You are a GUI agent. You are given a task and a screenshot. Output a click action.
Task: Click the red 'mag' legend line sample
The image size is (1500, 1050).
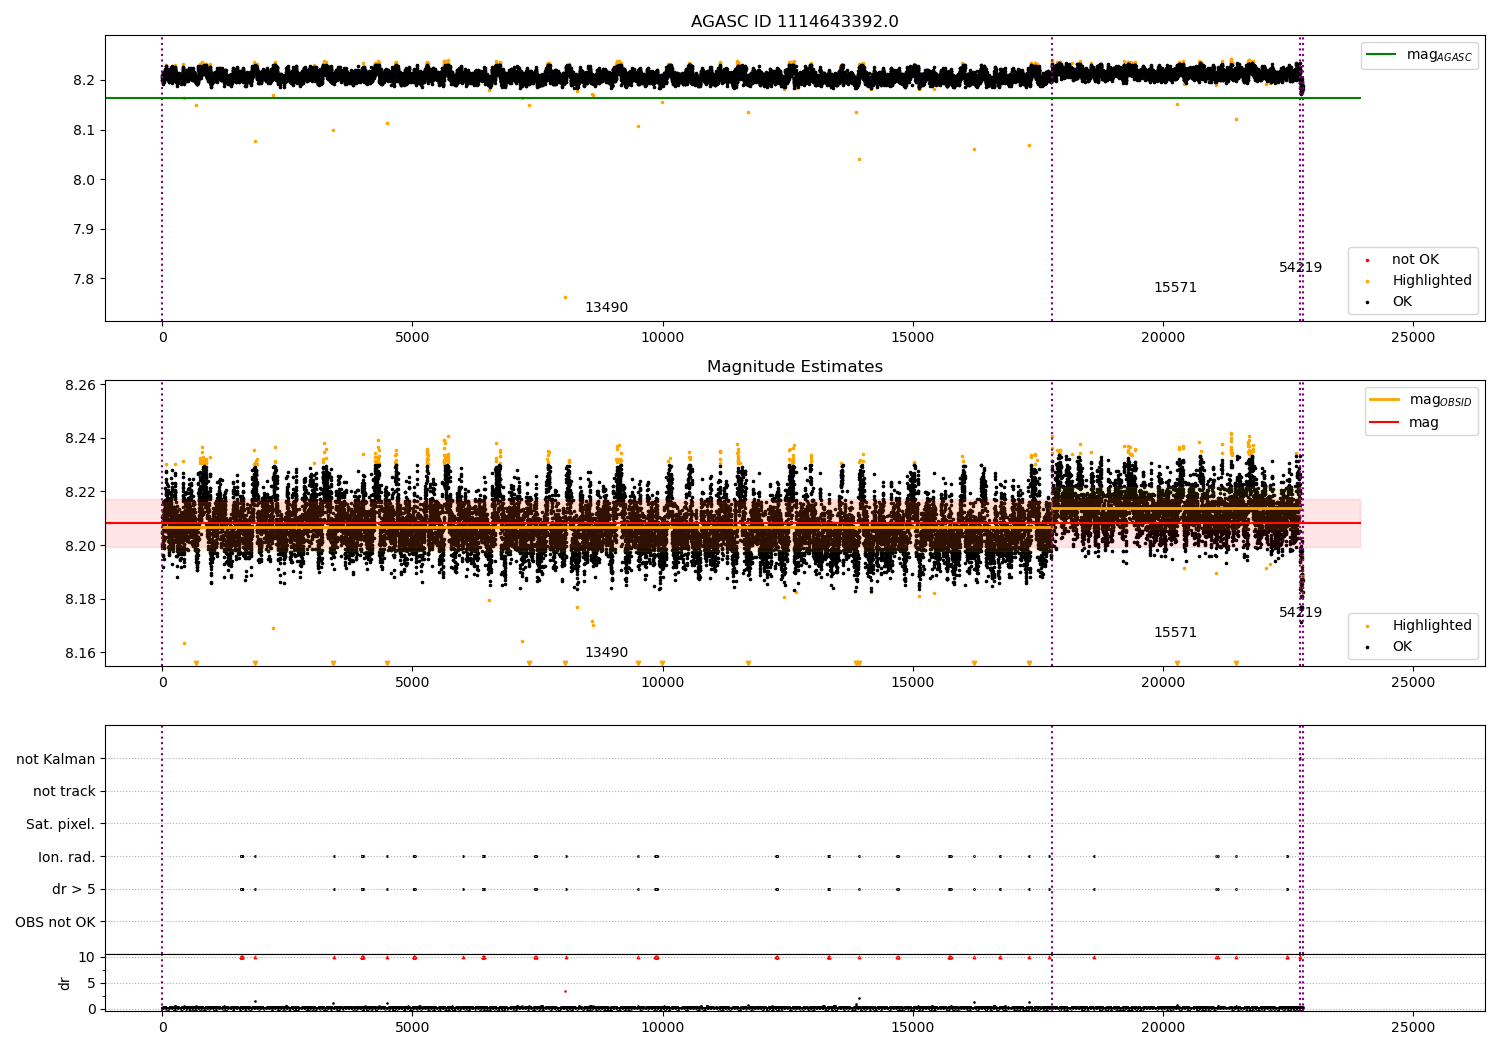[1385, 423]
